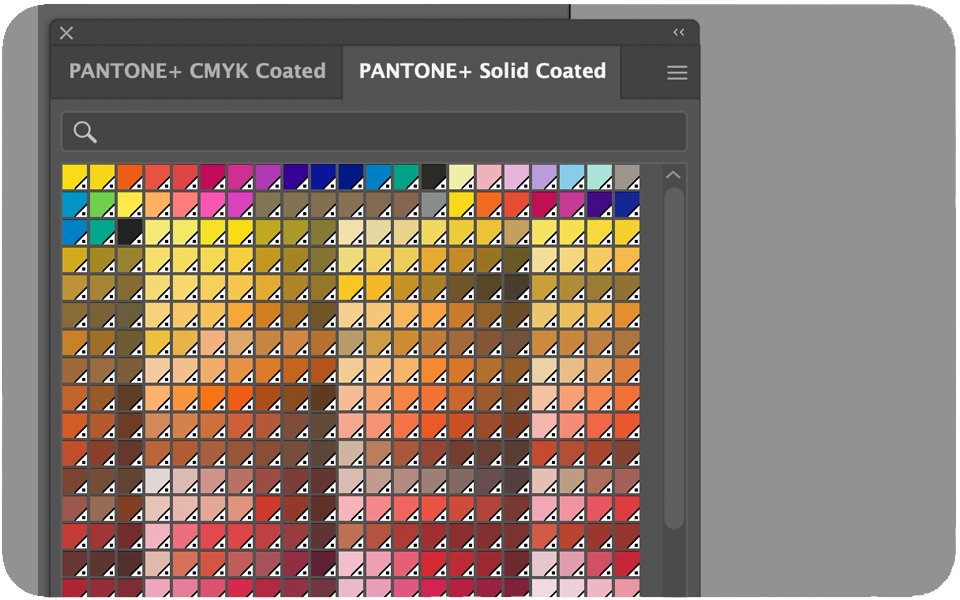
Task: Pick the black swatch in the top row
Action: [x=433, y=177]
